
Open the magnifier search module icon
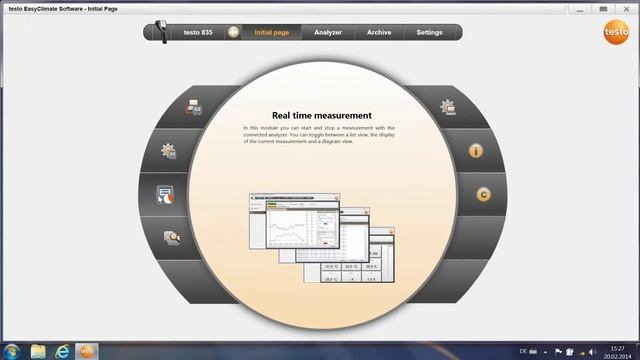(172, 237)
